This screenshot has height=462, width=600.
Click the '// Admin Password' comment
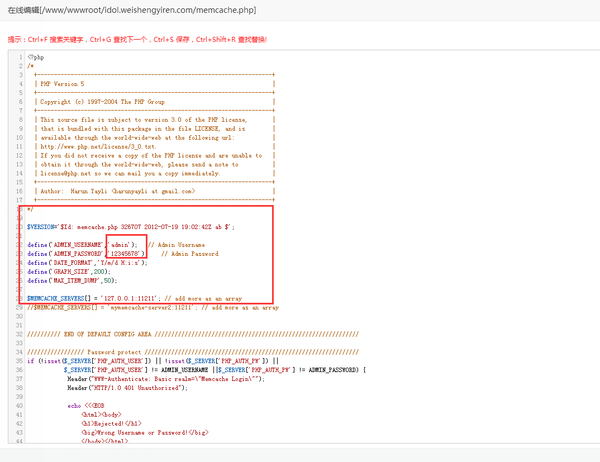(190, 253)
